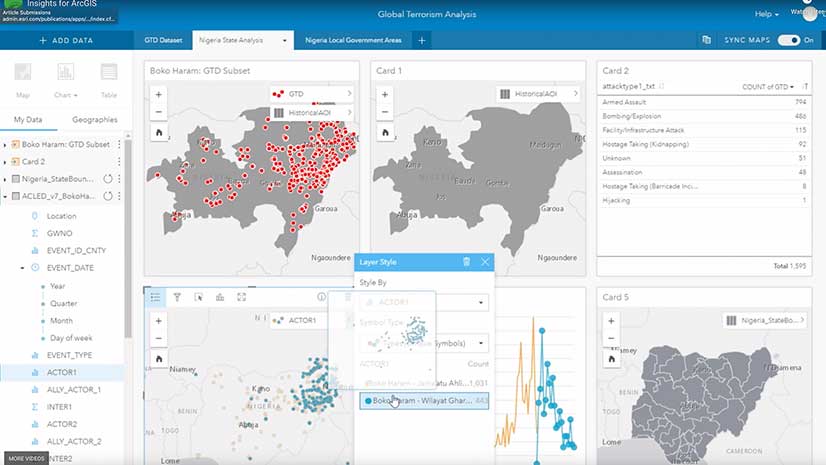826x465 pixels.
Task: Open the visualization type chart icon
Action: 220,298
